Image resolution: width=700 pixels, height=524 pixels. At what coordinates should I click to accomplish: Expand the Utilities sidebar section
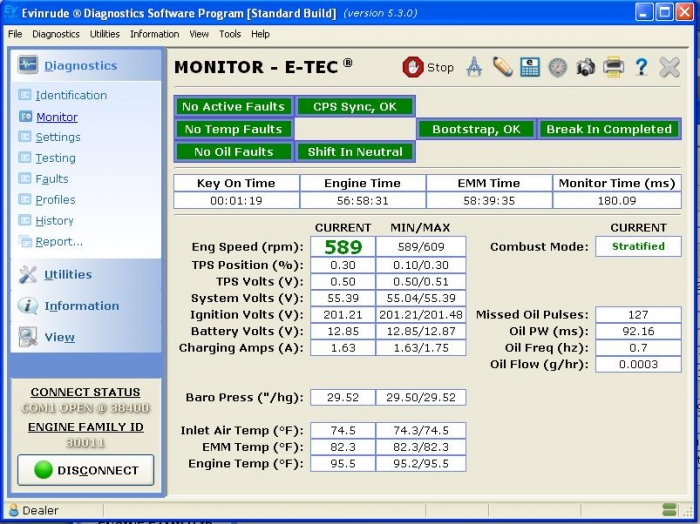tap(67, 275)
